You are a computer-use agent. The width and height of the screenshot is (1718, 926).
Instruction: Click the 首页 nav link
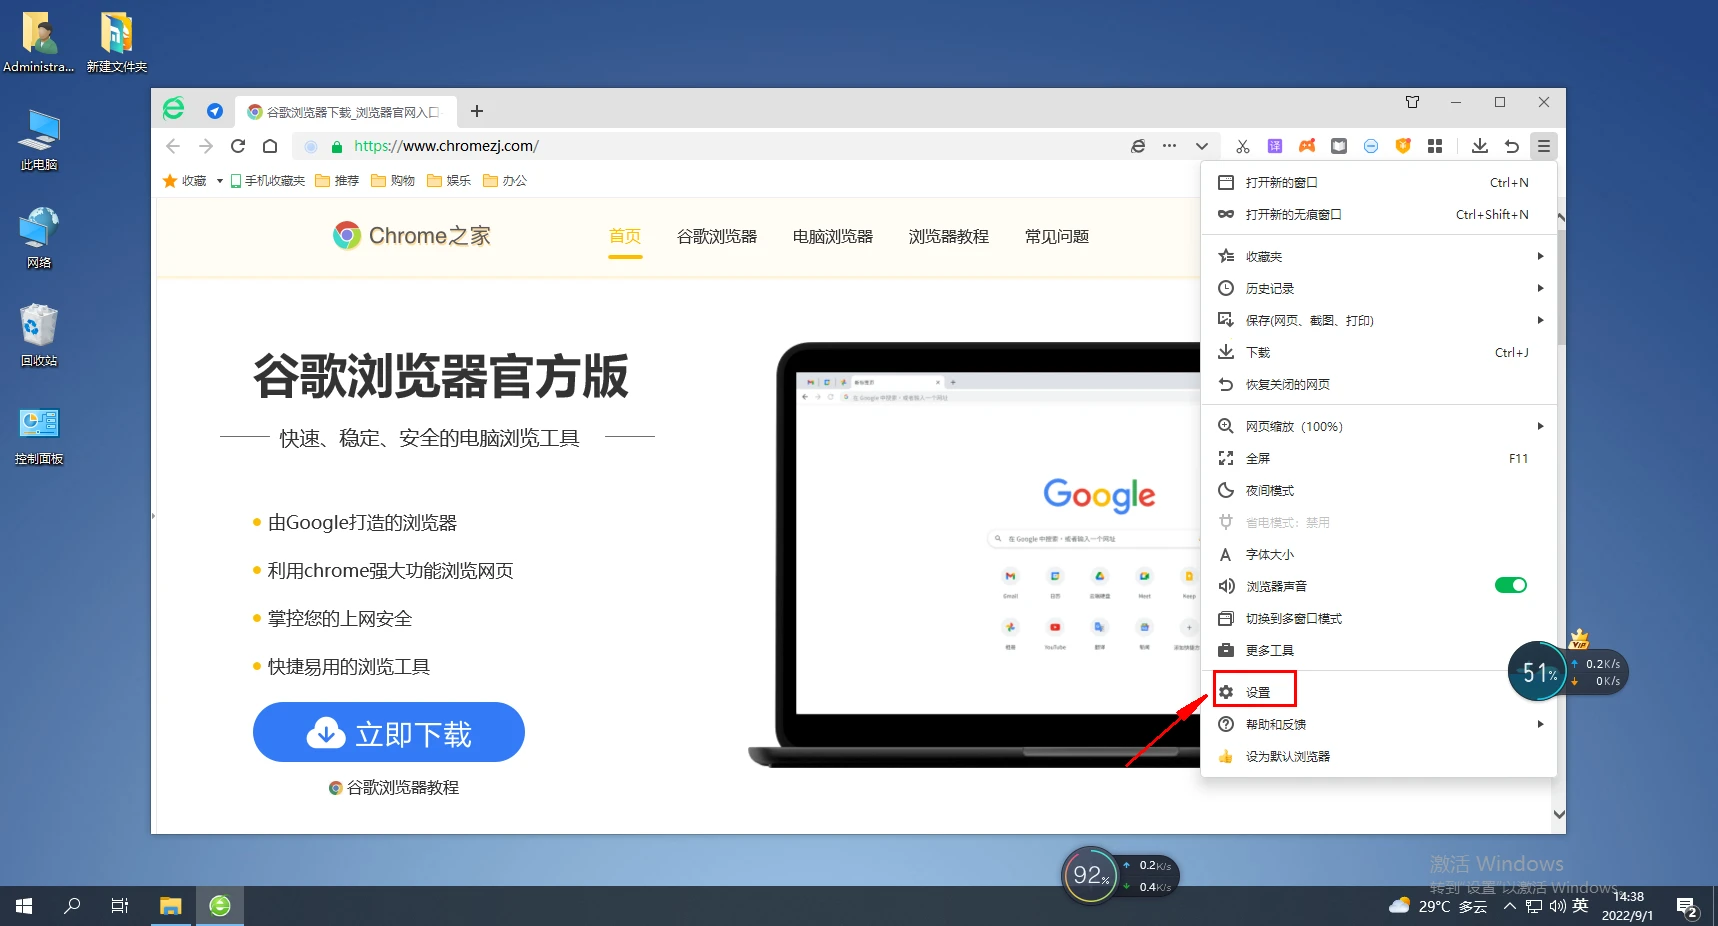[x=625, y=237]
